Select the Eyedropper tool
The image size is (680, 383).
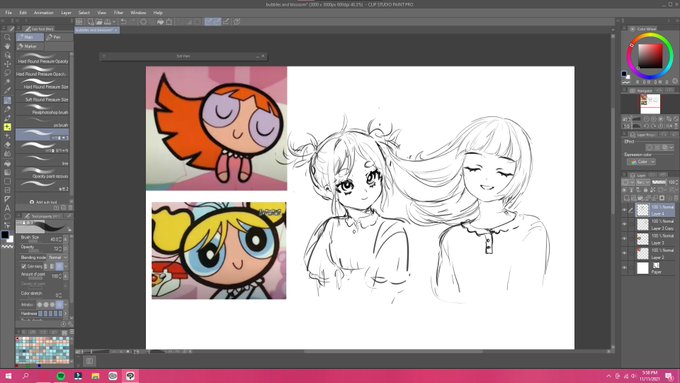point(7,91)
